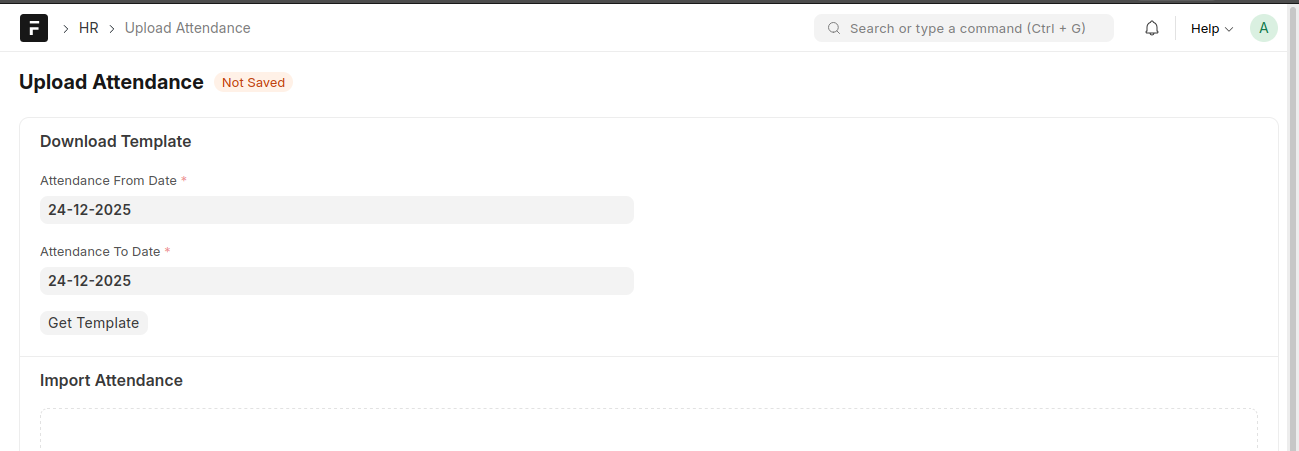Go to HR breadcrumb link

(x=88, y=28)
